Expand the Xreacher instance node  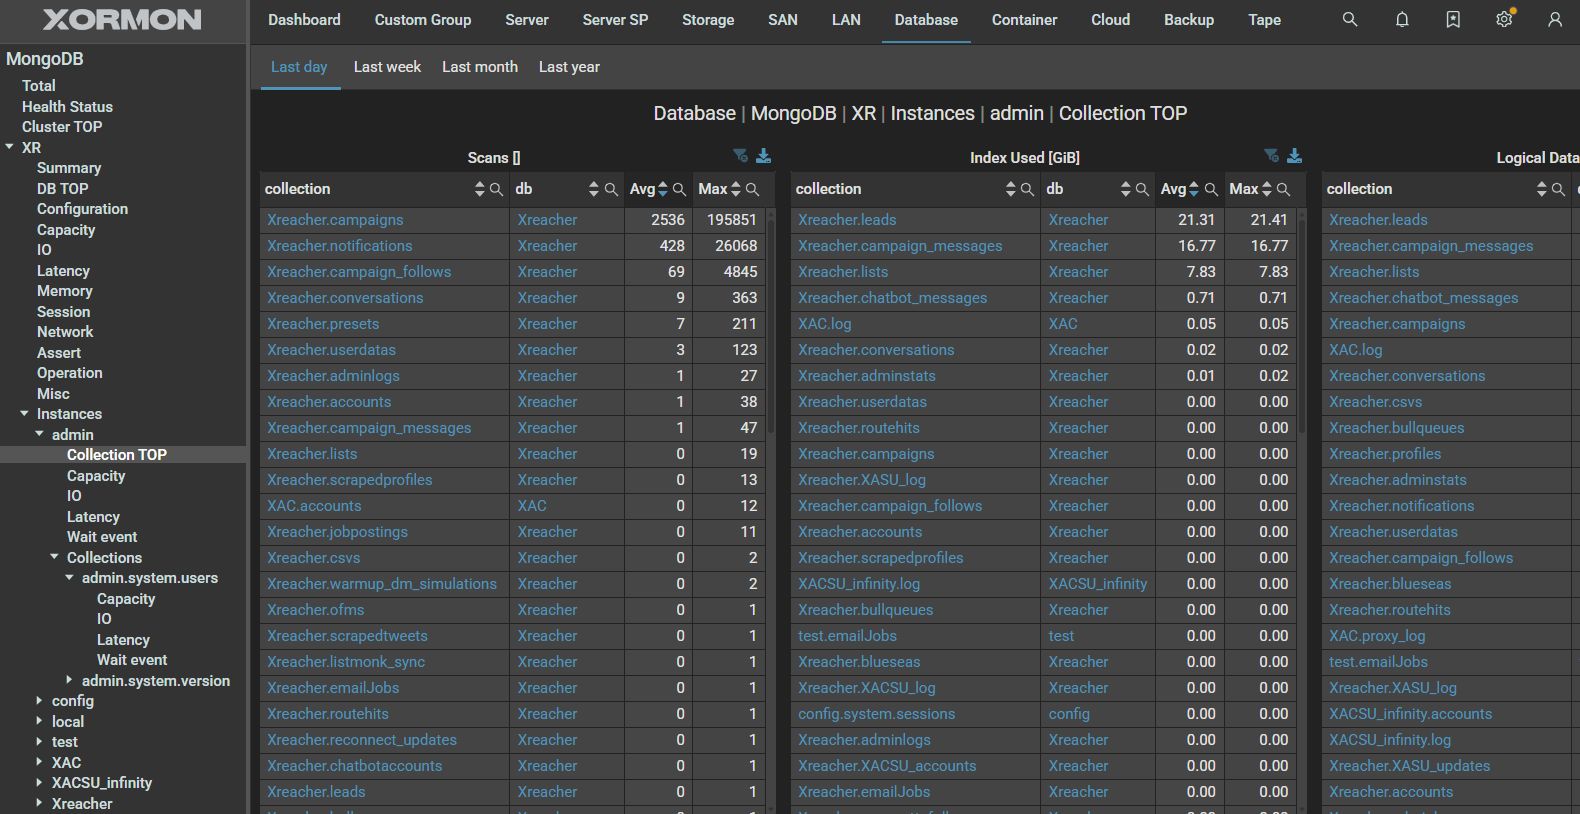tap(39, 803)
